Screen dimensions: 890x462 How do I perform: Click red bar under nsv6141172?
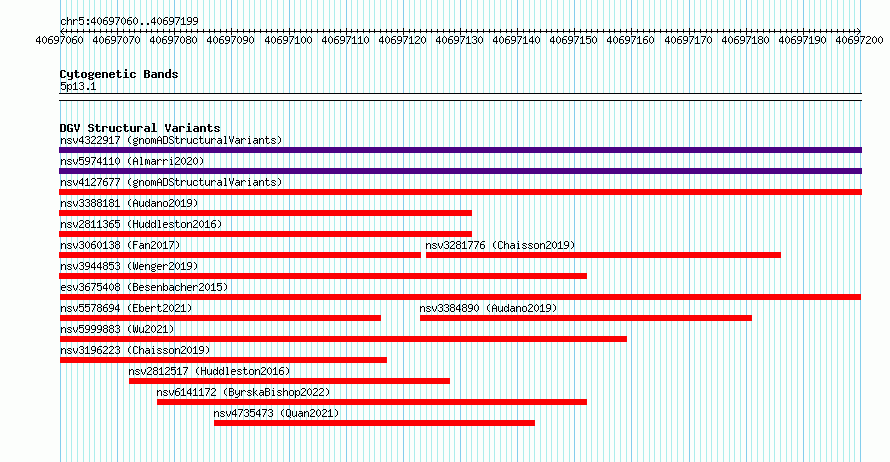(372, 402)
